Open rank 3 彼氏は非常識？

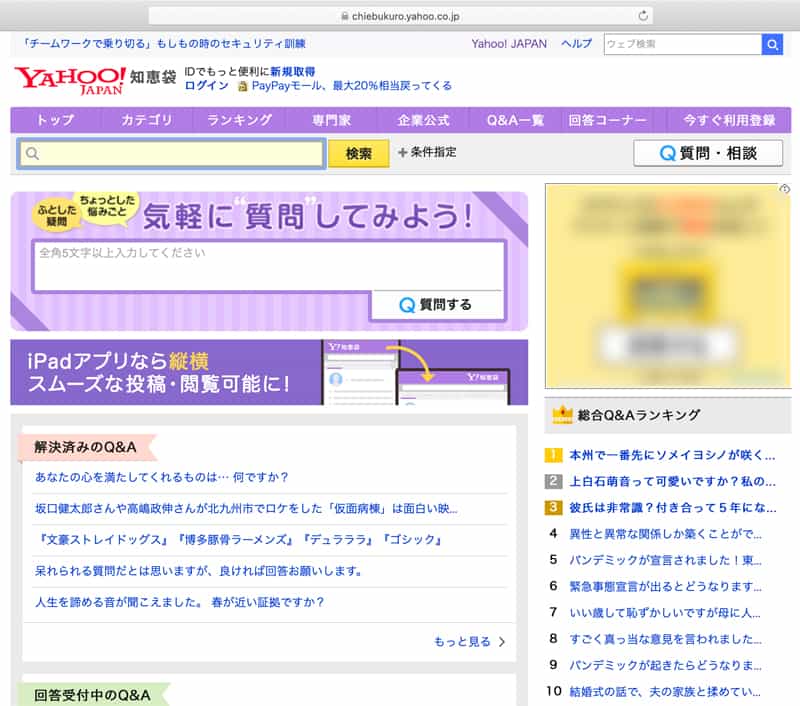(x=672, y=508)
